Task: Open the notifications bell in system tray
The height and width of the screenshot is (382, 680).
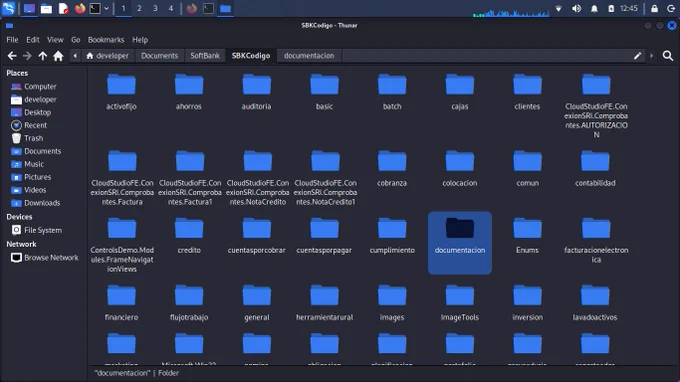Action: 594,8
